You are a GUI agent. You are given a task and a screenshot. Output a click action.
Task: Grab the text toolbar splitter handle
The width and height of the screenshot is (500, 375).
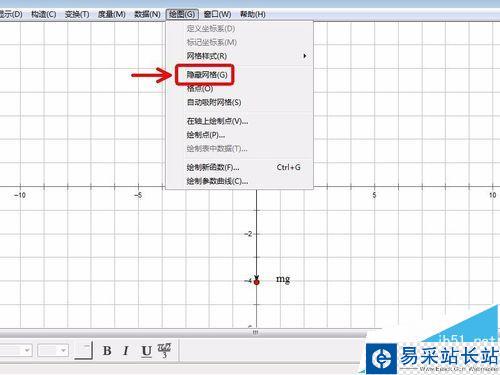[x=255, y=332]
